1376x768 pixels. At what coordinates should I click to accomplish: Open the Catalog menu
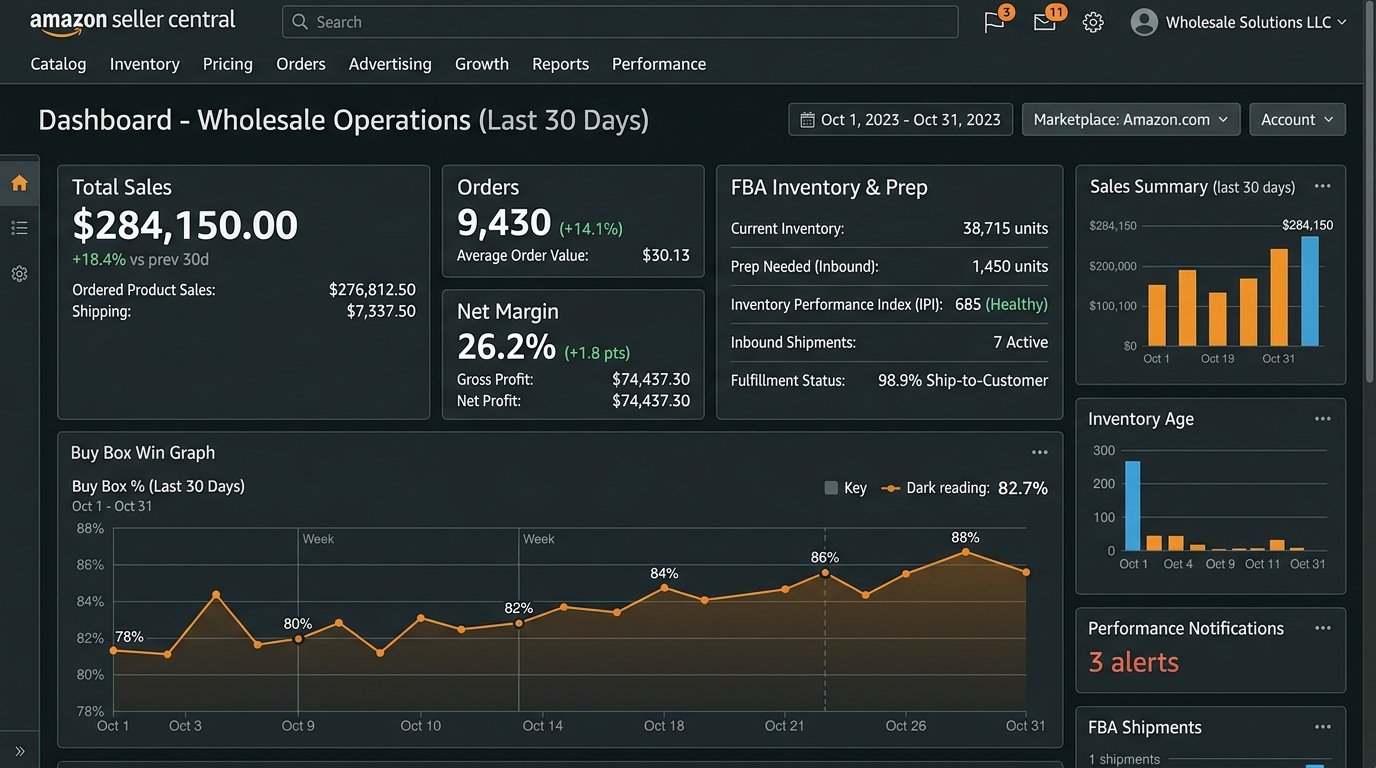(58, 63)
